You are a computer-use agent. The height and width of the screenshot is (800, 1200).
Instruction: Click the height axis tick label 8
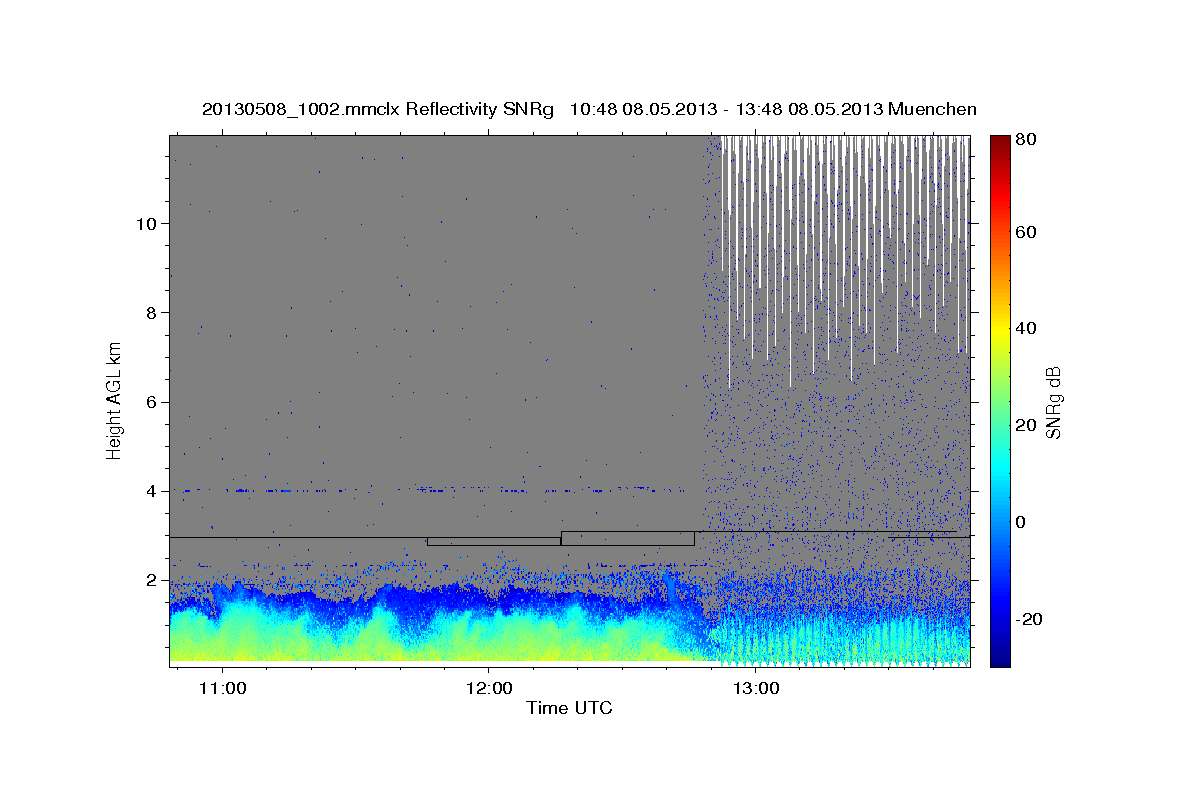151,312
